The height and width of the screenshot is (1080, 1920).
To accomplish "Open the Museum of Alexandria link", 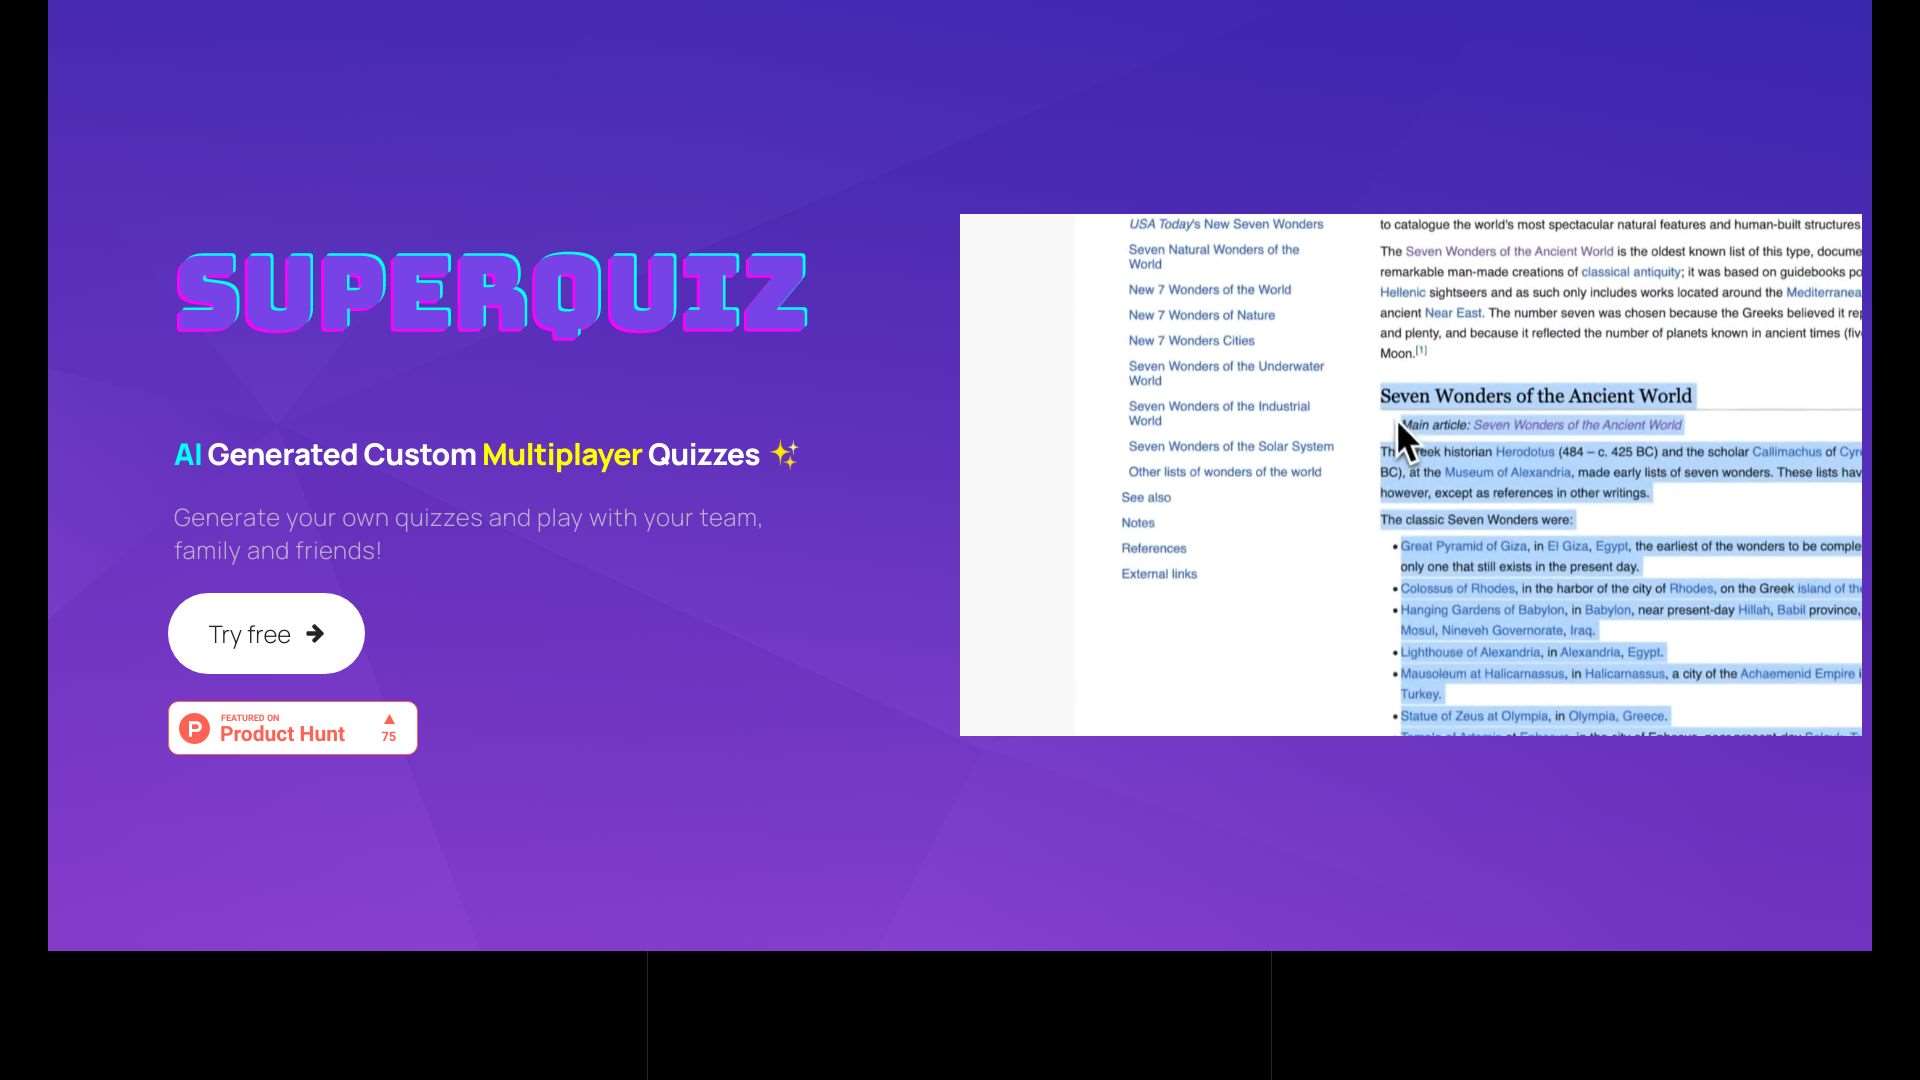I will pos(1506,472).
